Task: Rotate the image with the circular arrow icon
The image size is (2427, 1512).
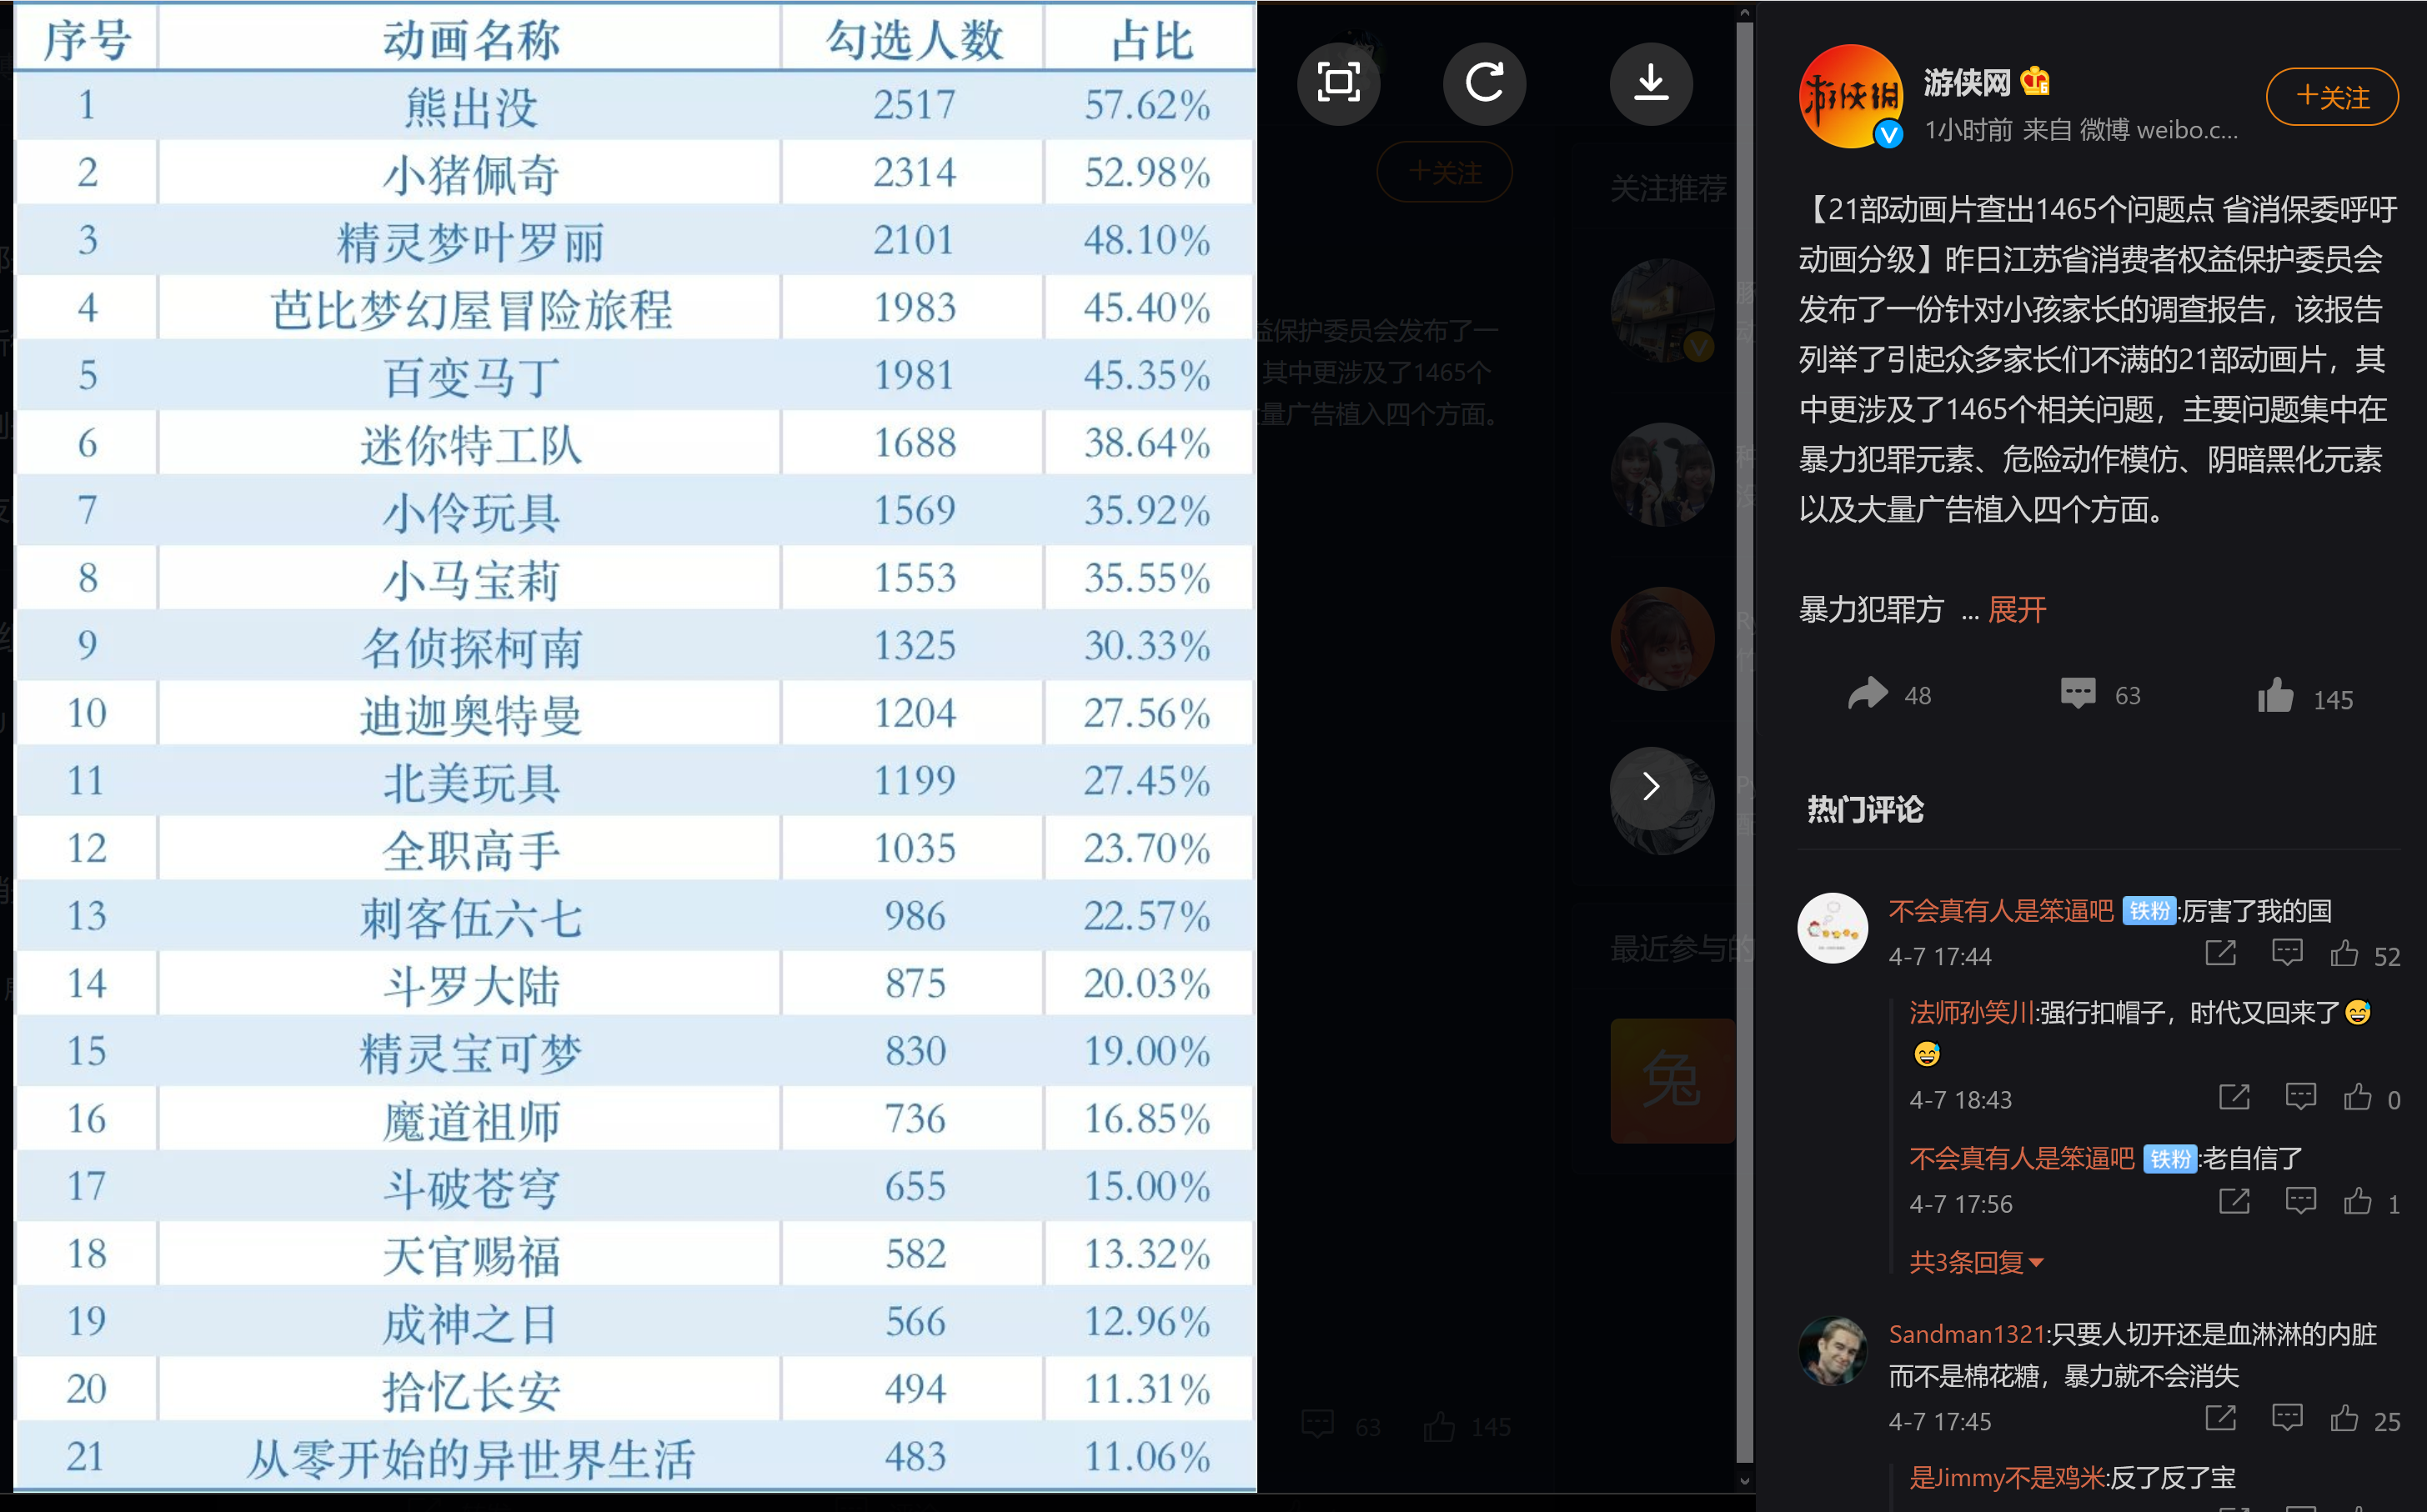Action: coord(1484,82)
